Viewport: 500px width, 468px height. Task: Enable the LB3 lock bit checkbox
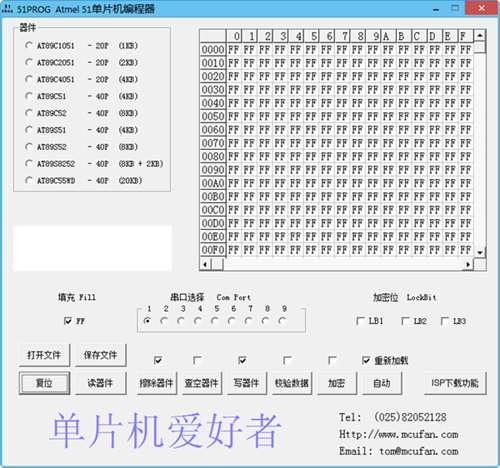coord(445,321)
